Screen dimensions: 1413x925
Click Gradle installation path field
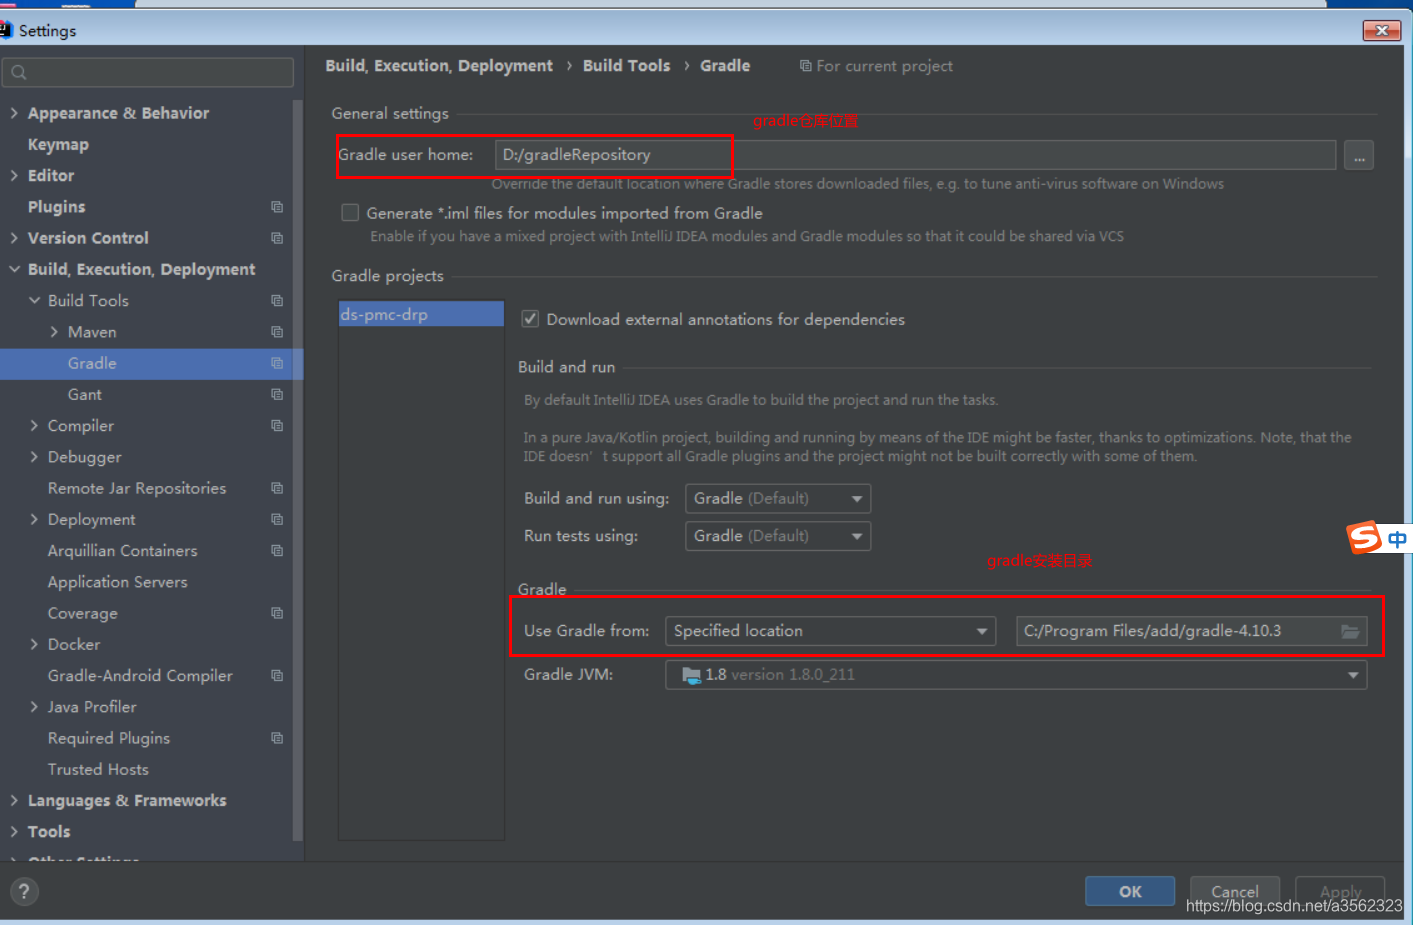1191,631
